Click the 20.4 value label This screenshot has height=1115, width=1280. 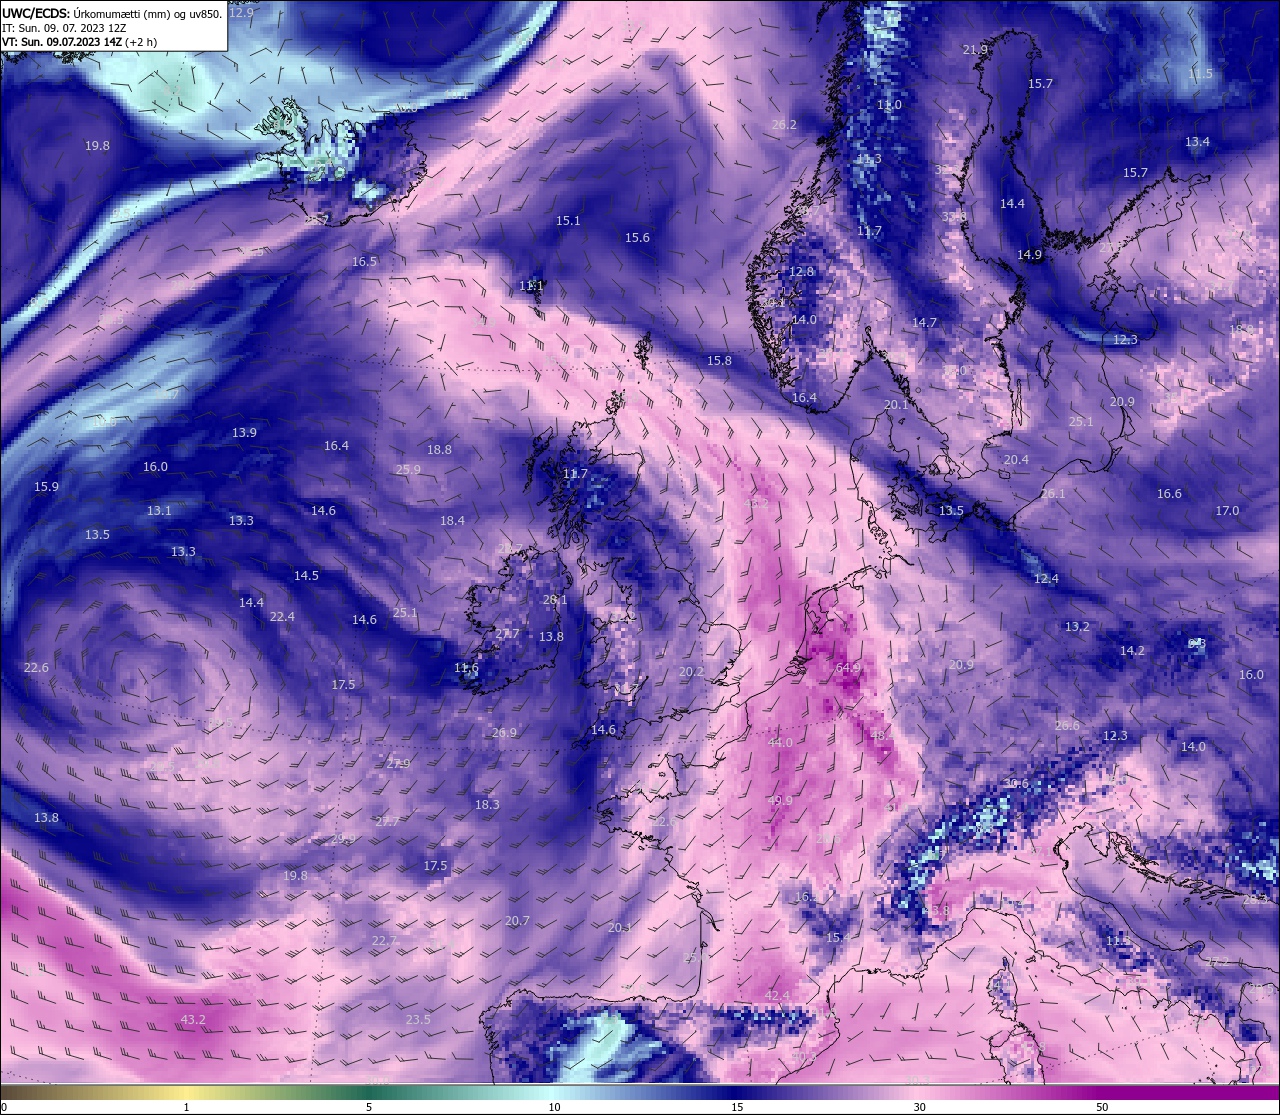point(1016,460)
